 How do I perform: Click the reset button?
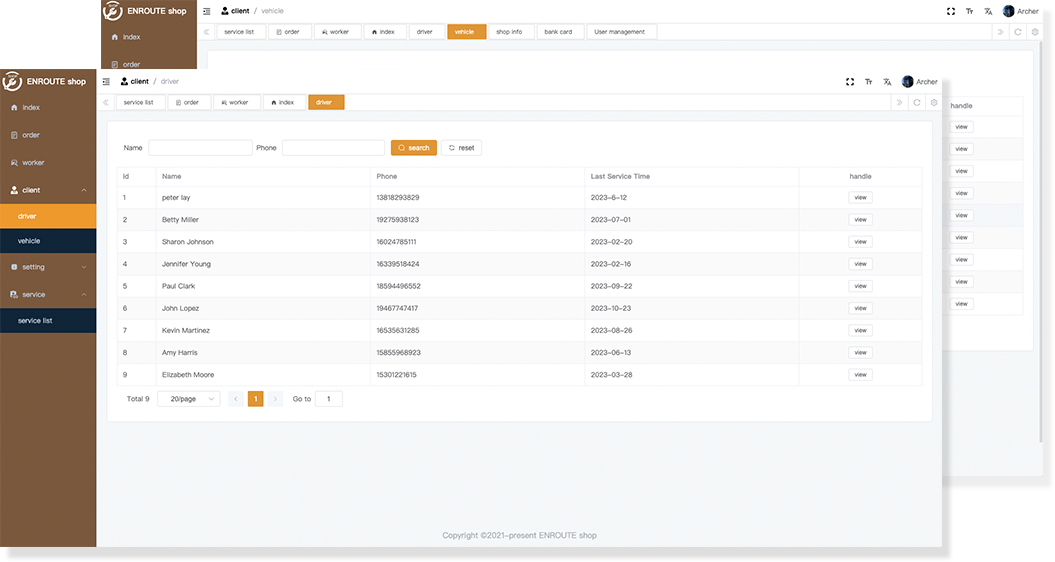tap(461, 148)
